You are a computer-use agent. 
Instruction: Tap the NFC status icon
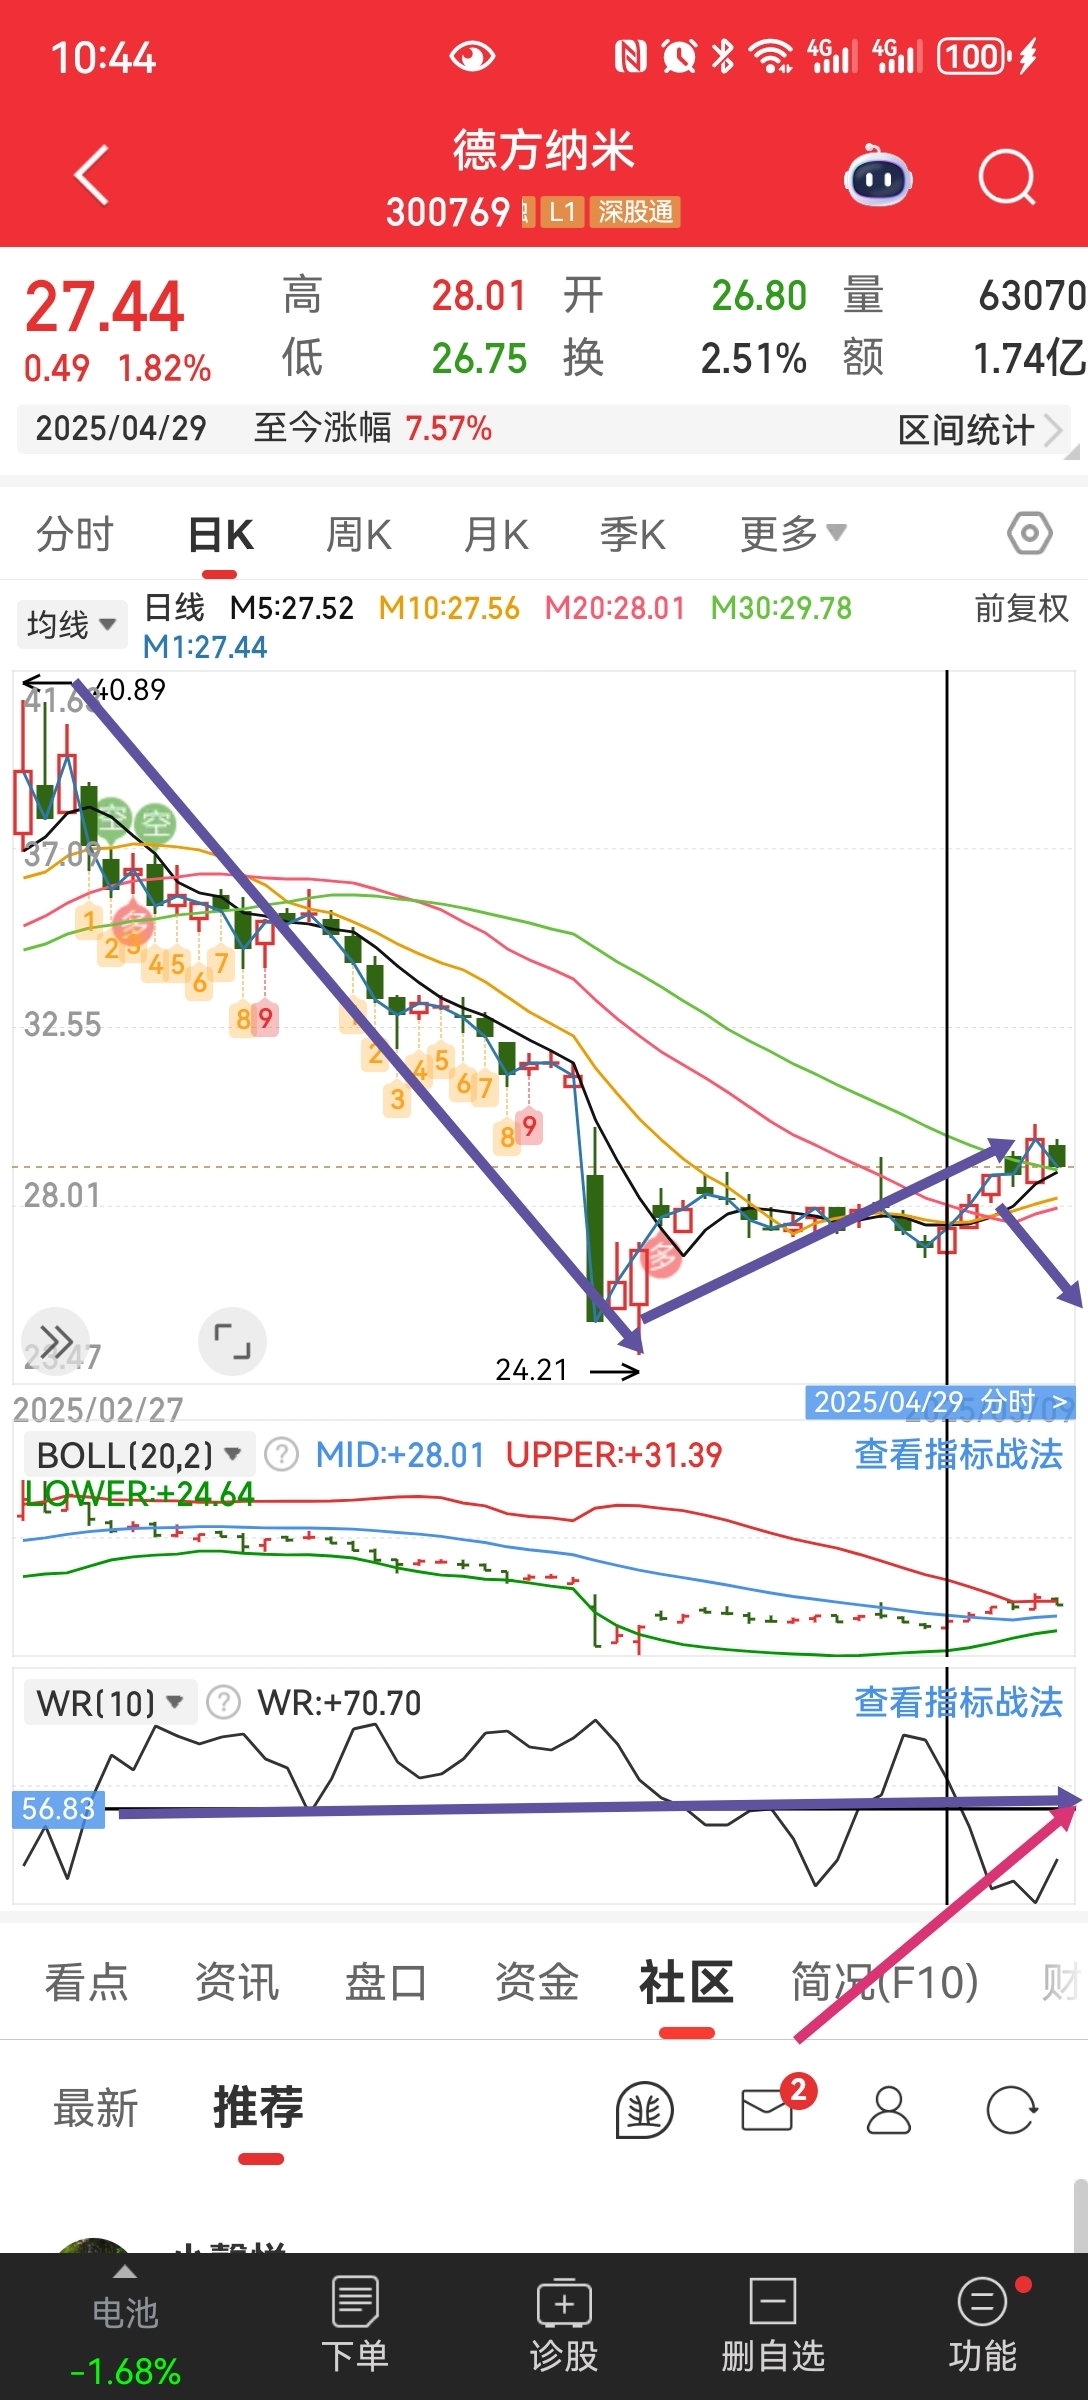click(x=630, y=56)
